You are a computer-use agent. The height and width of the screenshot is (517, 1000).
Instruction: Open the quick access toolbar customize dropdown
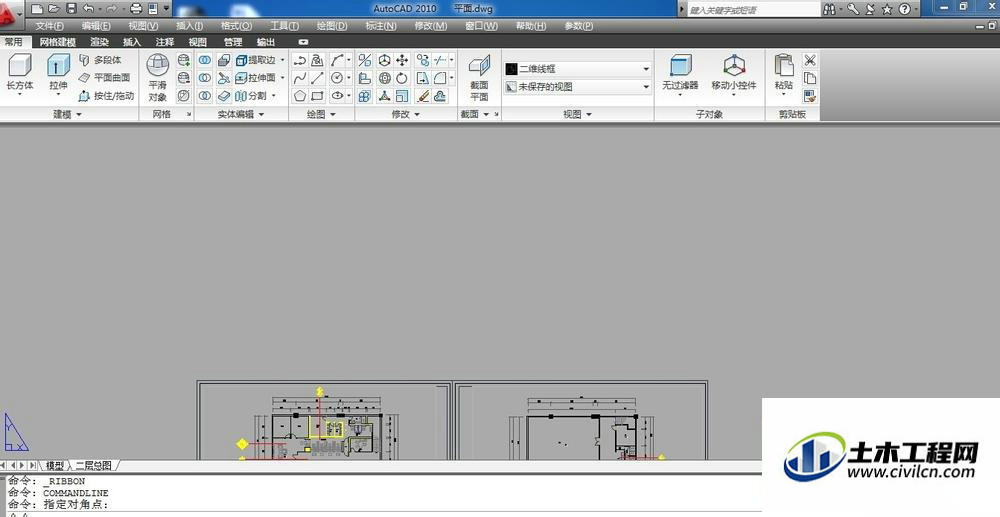click(x=166, y=9)
